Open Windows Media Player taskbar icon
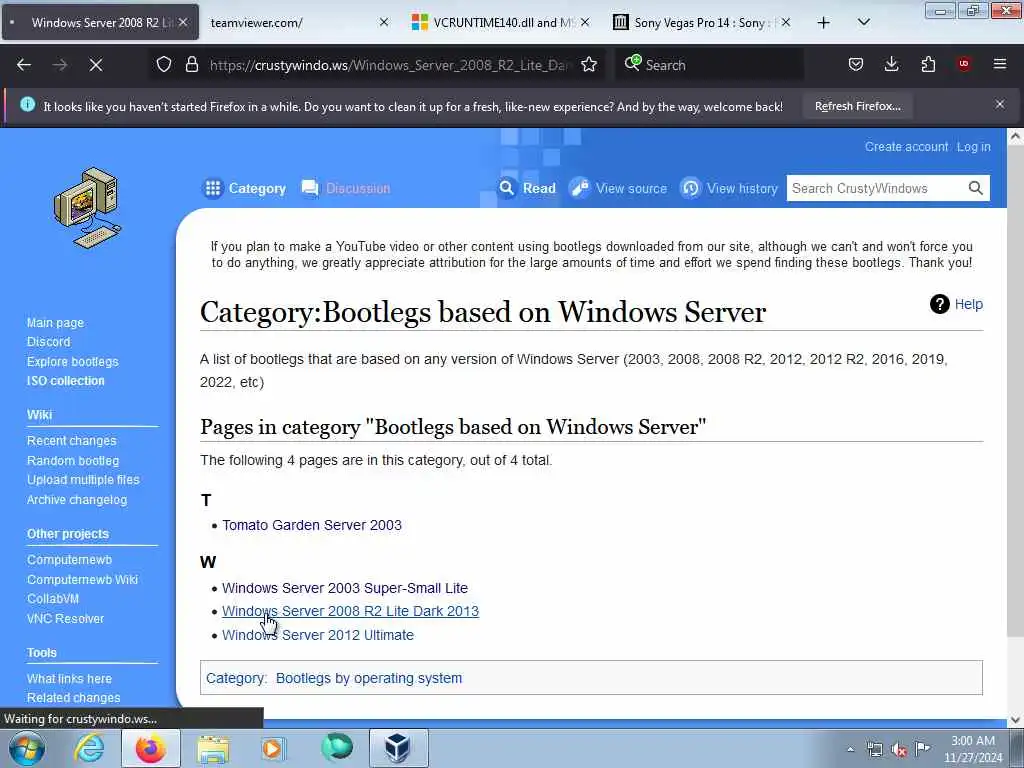Viewport: 1024px width, 768px height. [273, 748]
